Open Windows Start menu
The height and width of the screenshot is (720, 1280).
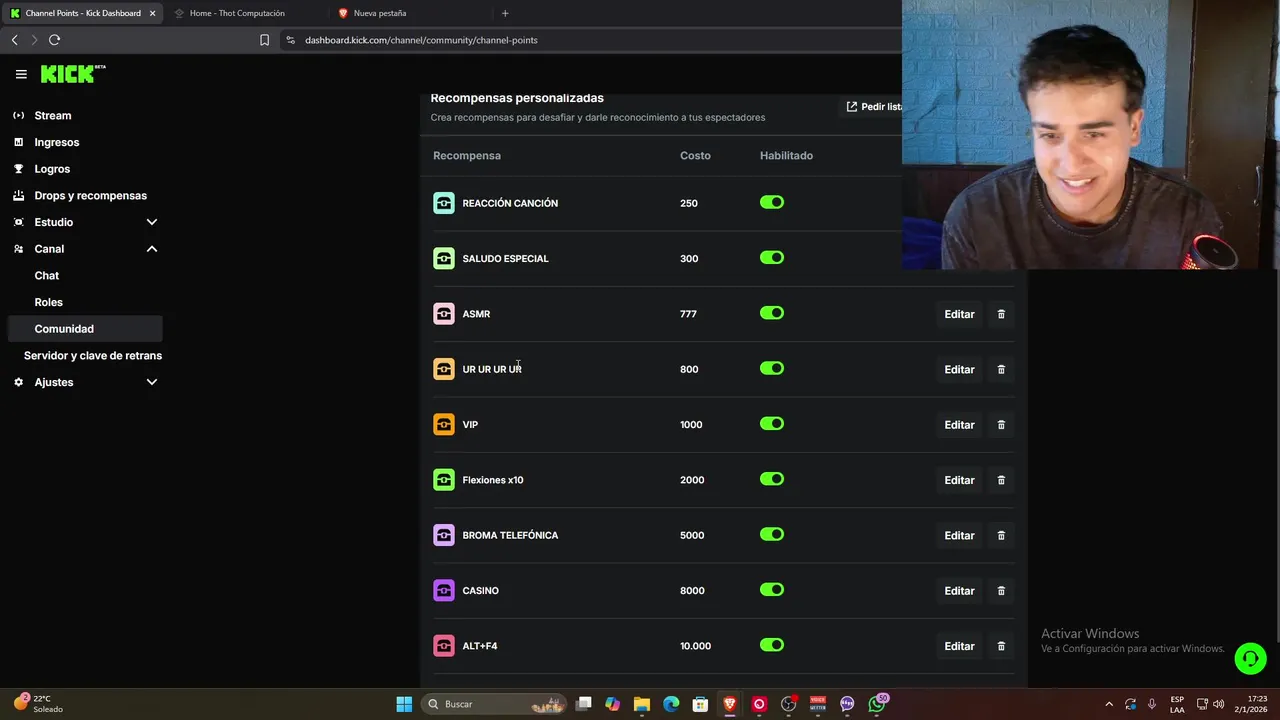[x=404, y=704]
